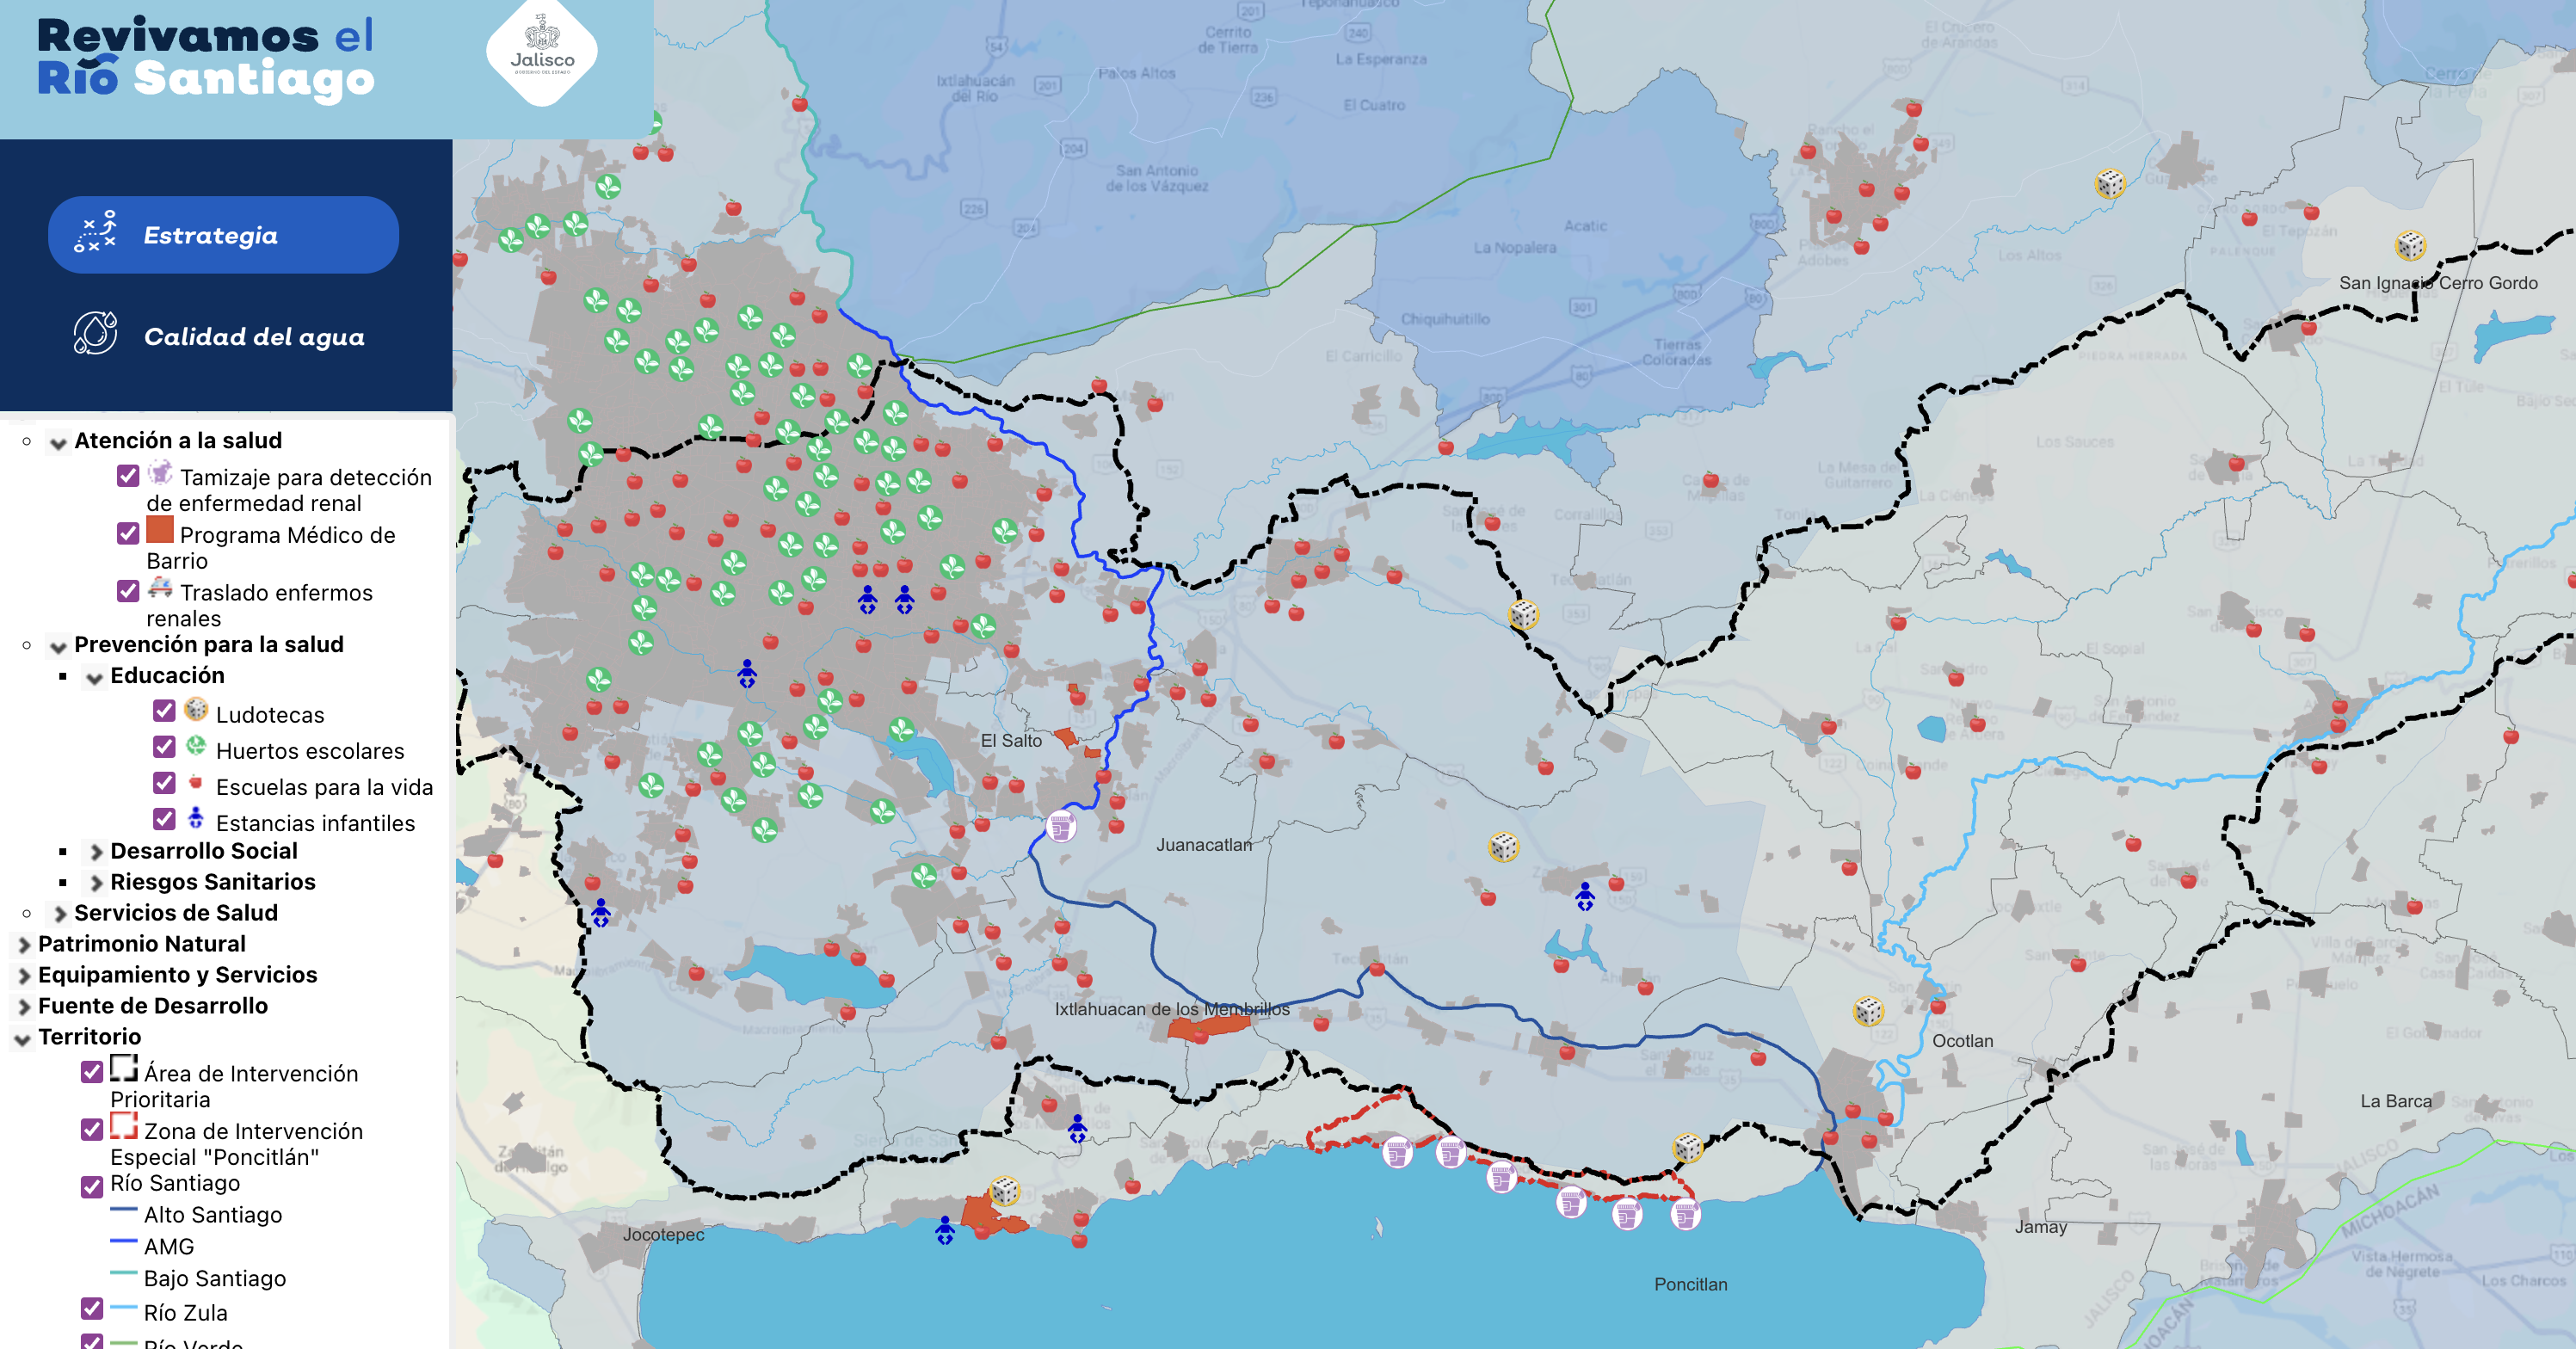Expand the Patrimonio Natural category
This screenshot has height=1349, width=2576.
click(24, 945)
